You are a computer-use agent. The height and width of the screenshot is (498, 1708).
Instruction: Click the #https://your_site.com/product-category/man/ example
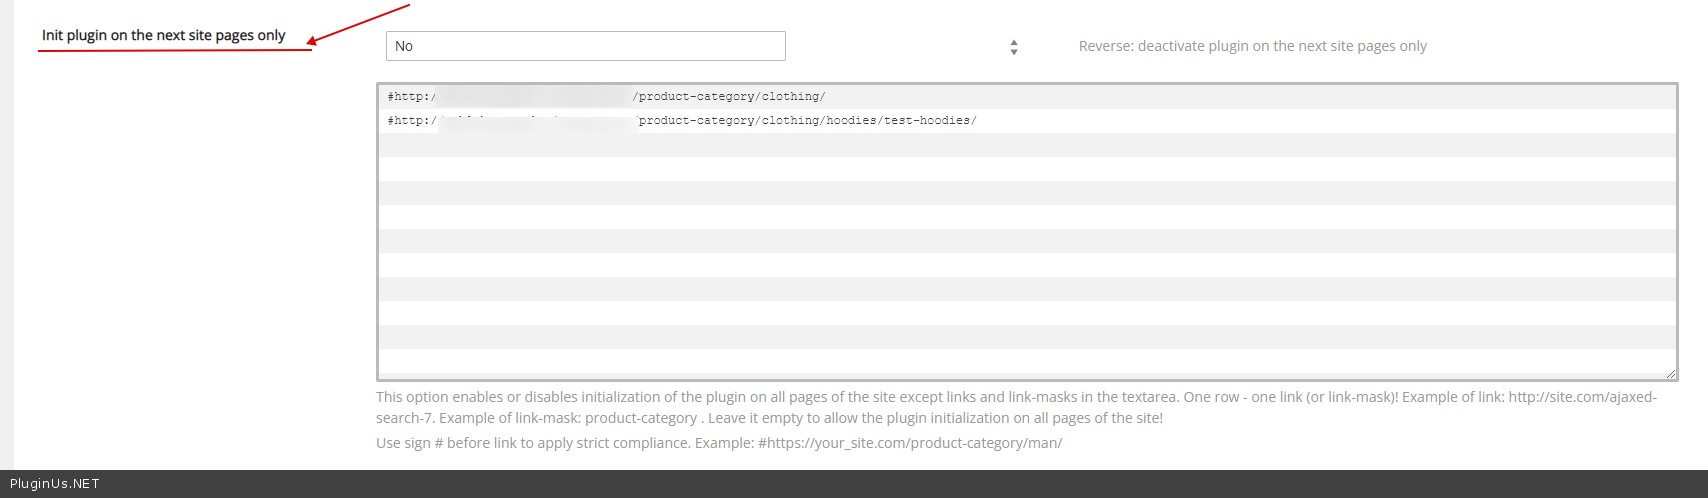click(x=909, y=443)
